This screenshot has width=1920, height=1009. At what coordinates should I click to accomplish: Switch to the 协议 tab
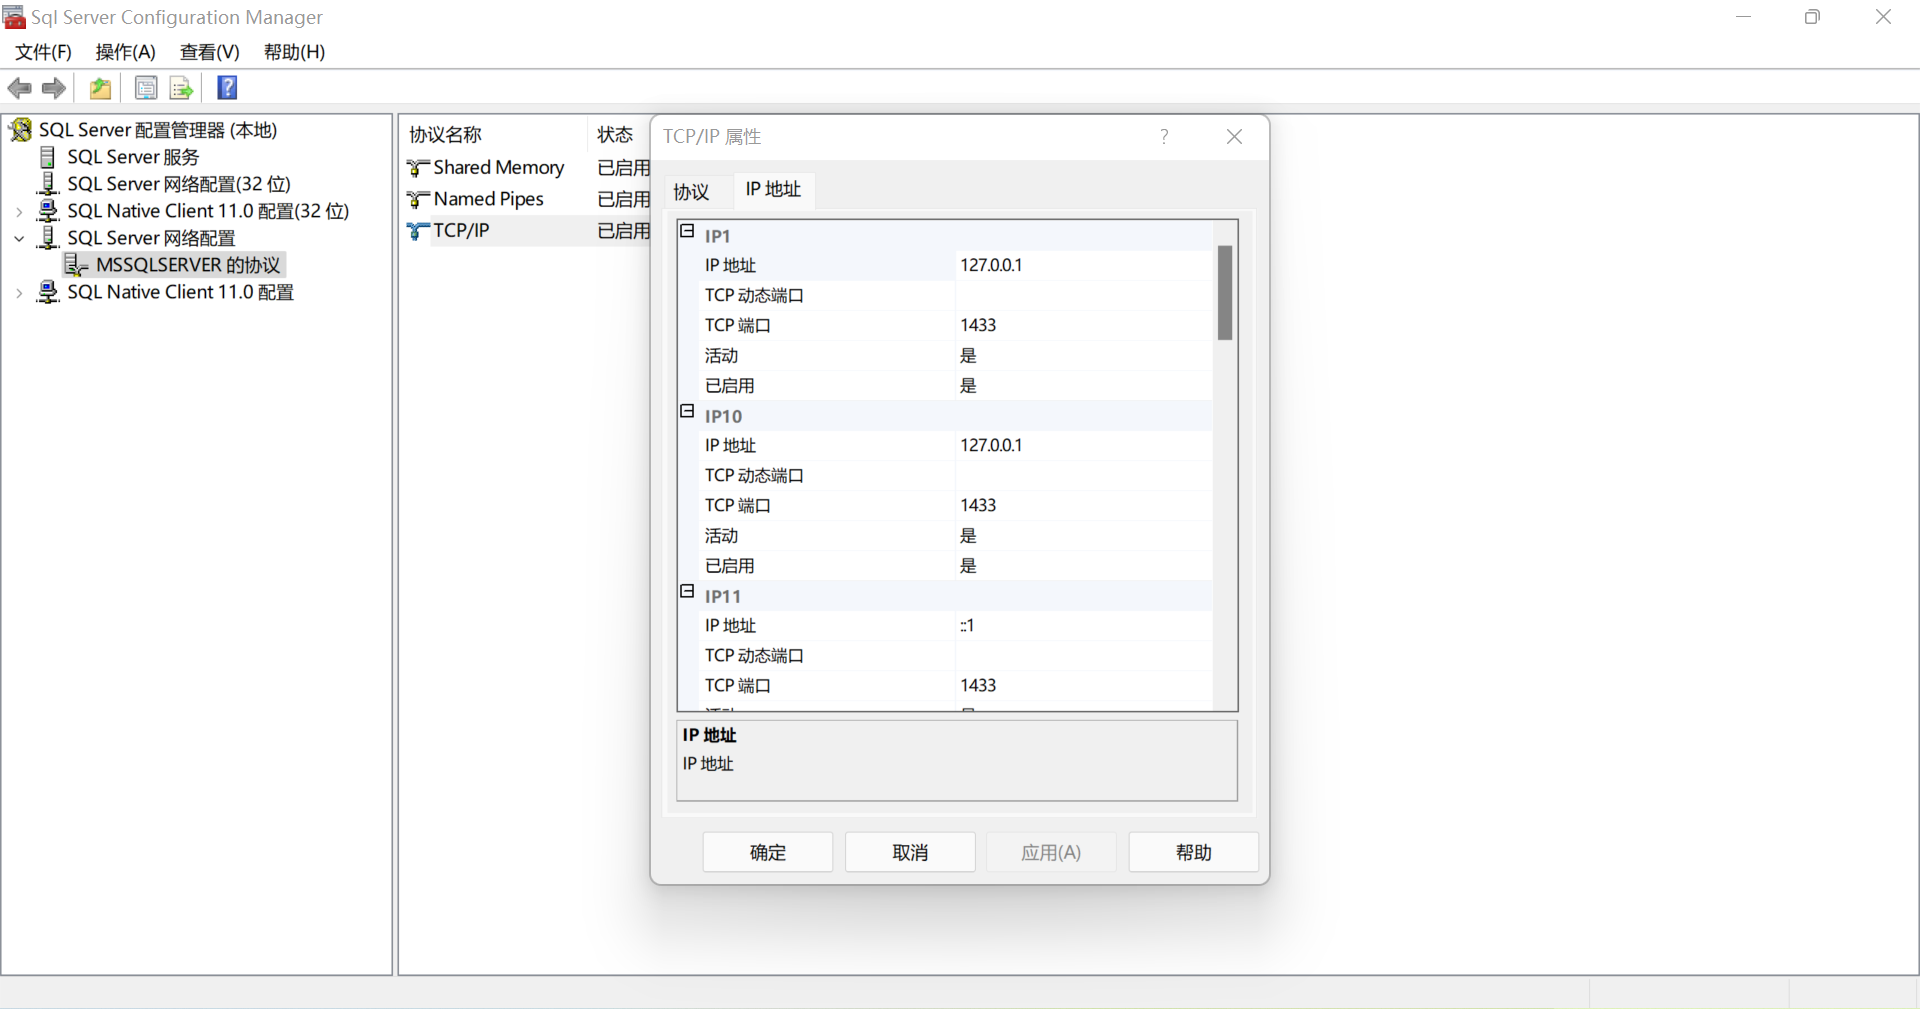tap(691, 192)
